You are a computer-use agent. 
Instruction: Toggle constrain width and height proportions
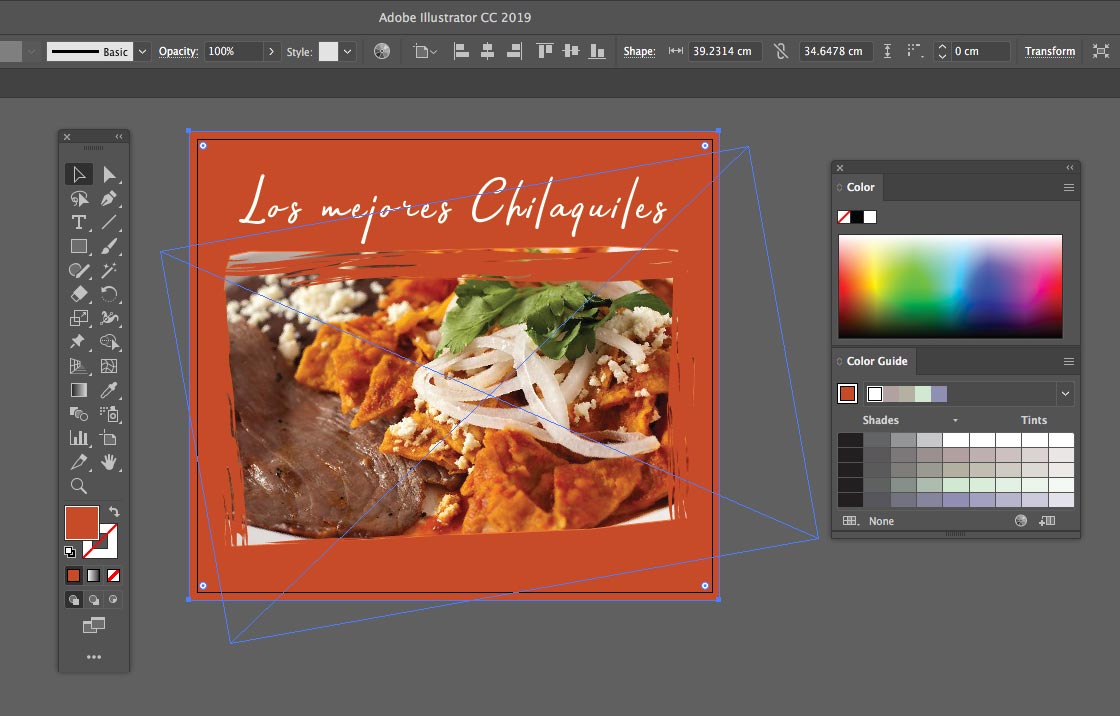tap(781, 51)
